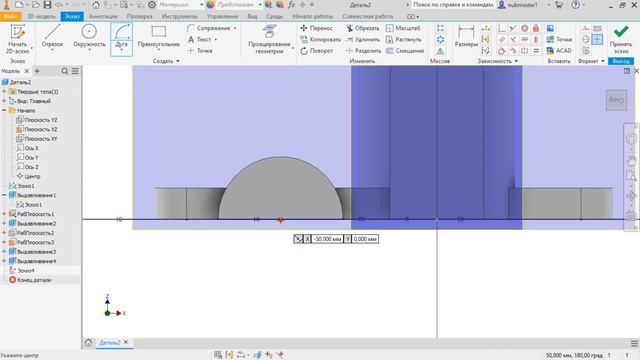This screenshot has width=640, height=360.
Task: Click the Перенос move tool
Action: [x=317, y=28]
